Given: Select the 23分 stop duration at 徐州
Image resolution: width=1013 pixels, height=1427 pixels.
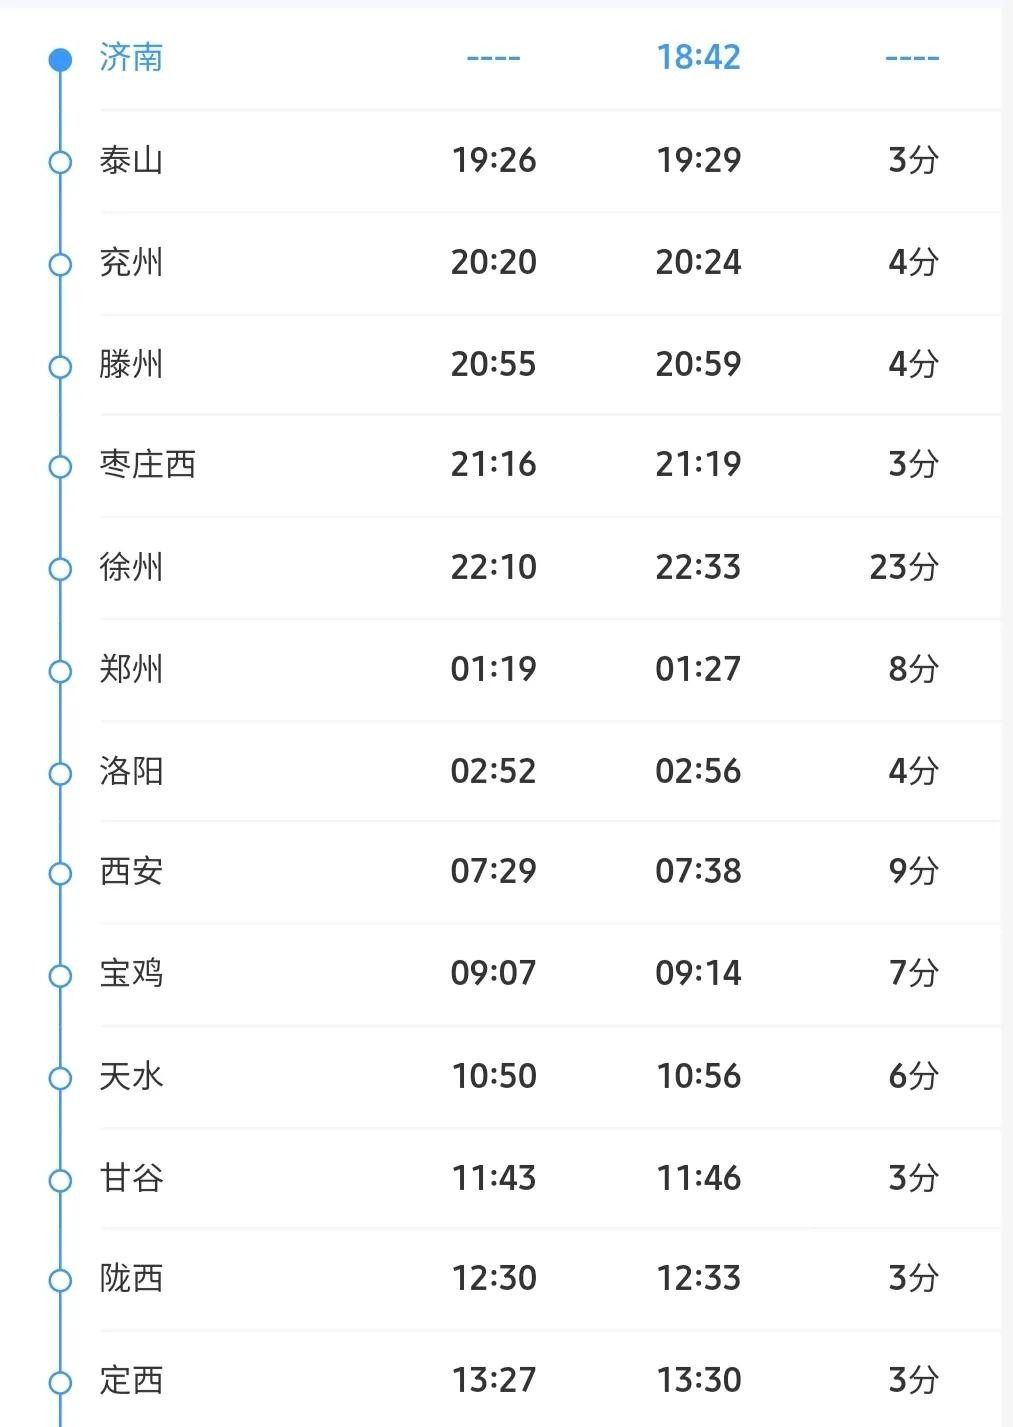Looking at the screenshot, I should (x=903, y=567).
